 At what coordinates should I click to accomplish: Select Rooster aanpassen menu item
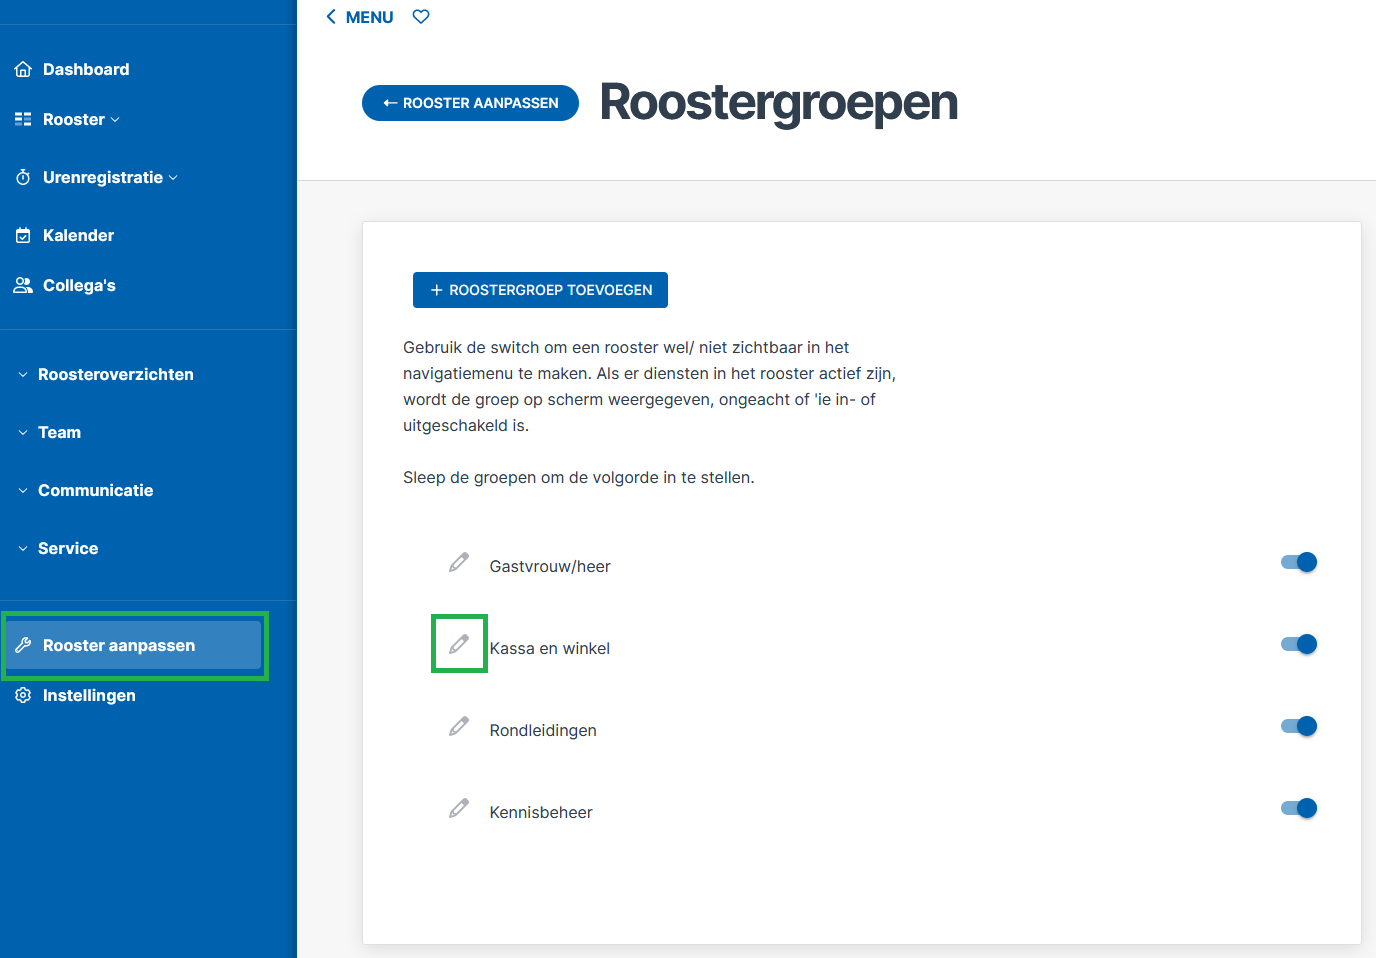(134, 645)
